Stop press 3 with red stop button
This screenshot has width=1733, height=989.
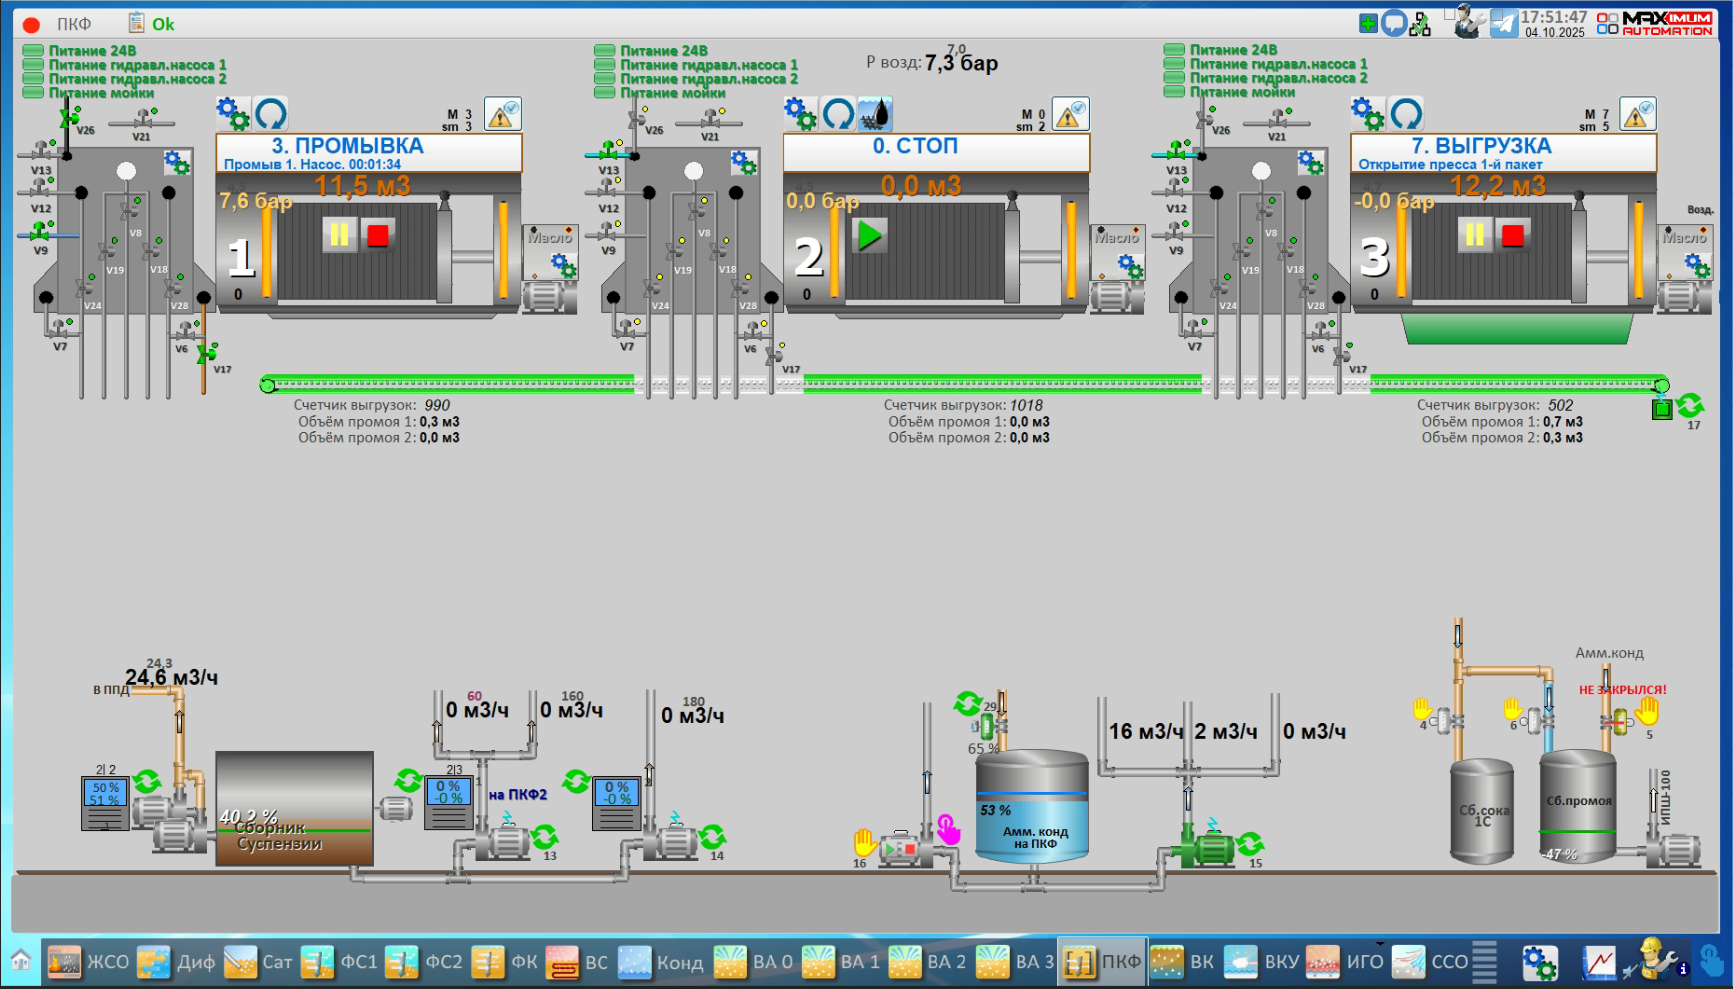pos(1513,235)
